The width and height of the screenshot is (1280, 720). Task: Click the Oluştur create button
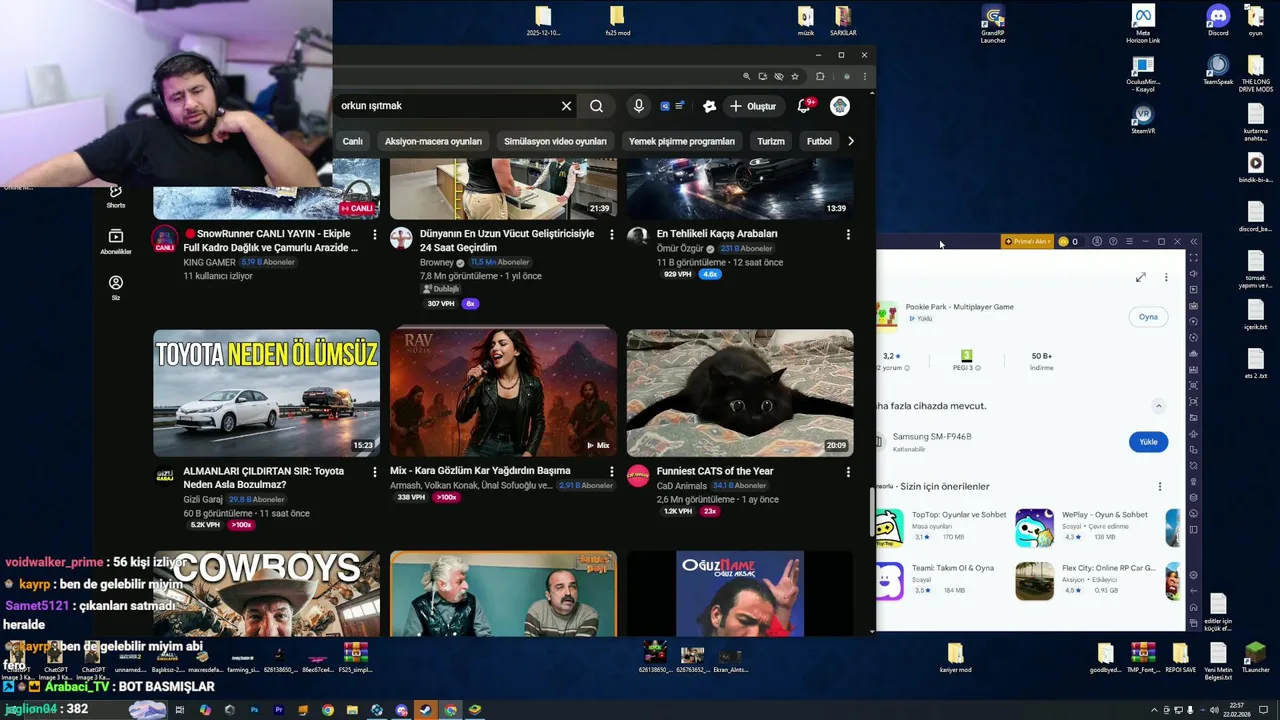(x=753, y=106)
